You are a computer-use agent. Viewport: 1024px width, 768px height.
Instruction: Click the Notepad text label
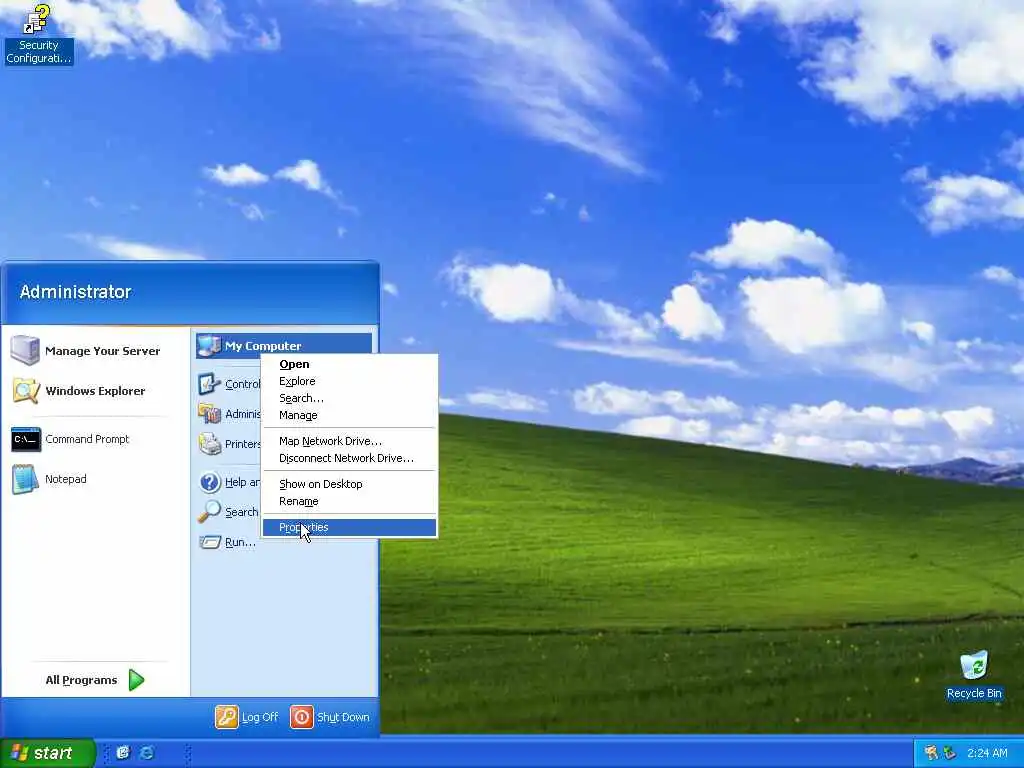pos(65,479)
